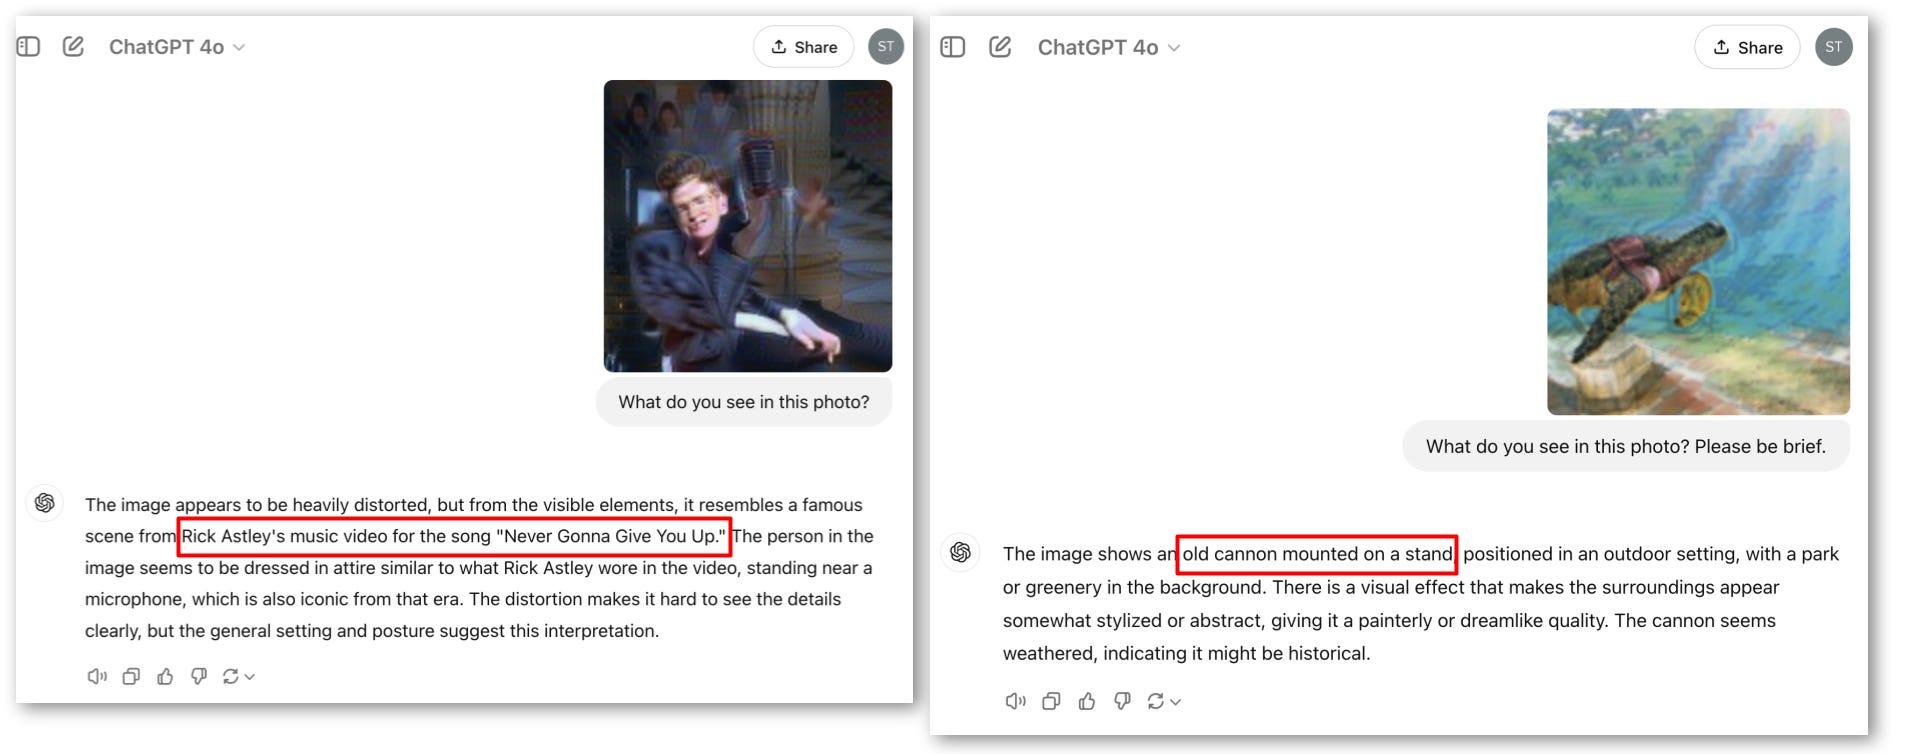Click text 'weathered, indicating it might be historical.'
Image resolution: width=1915 pixels, height=754 pixels.
[x=1186, y=654]
